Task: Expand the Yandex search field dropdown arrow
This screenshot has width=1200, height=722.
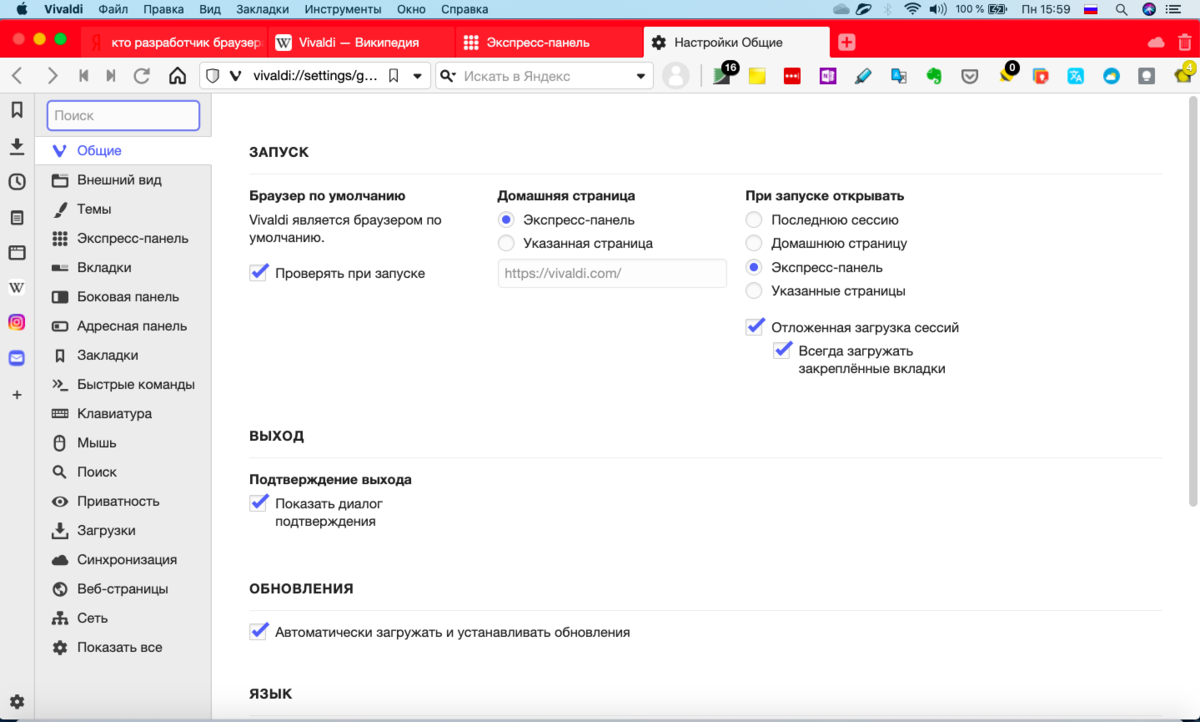Action: click(641, 76)
